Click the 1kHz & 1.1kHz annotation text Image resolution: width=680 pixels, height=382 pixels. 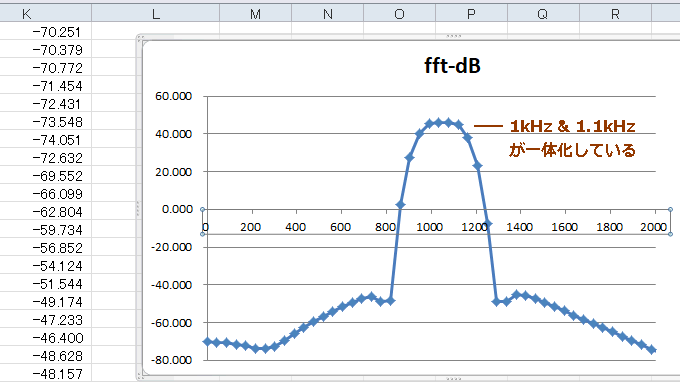pyautogui.click(x=572, y=126)
